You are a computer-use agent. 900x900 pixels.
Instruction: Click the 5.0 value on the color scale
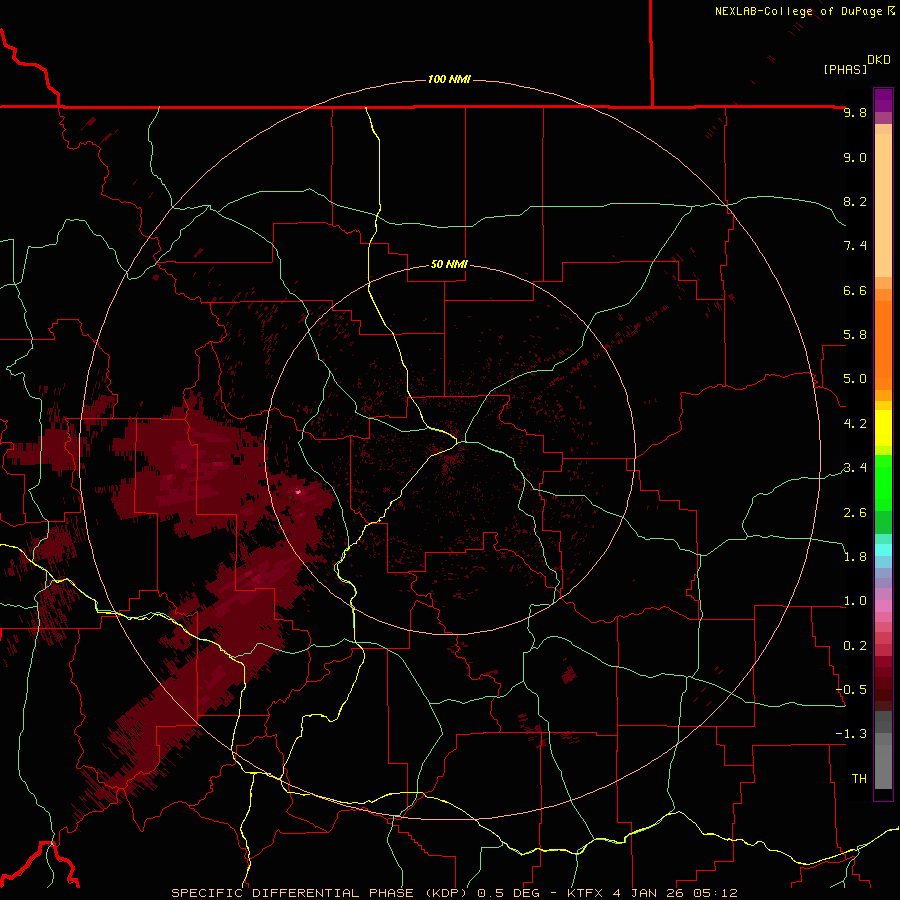click(855, 379)
